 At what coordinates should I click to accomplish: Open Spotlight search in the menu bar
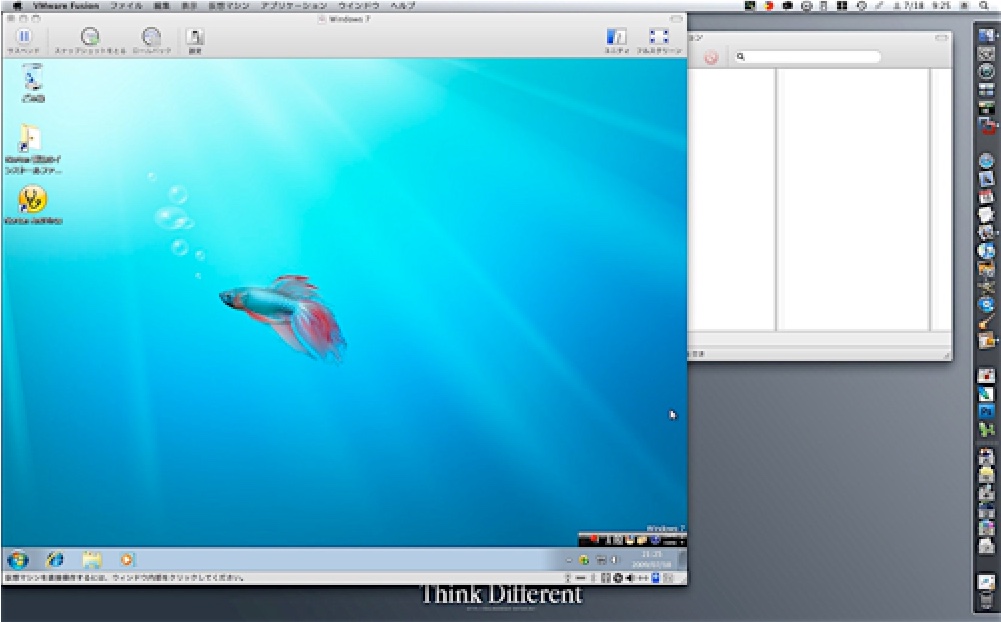(984, 6)
